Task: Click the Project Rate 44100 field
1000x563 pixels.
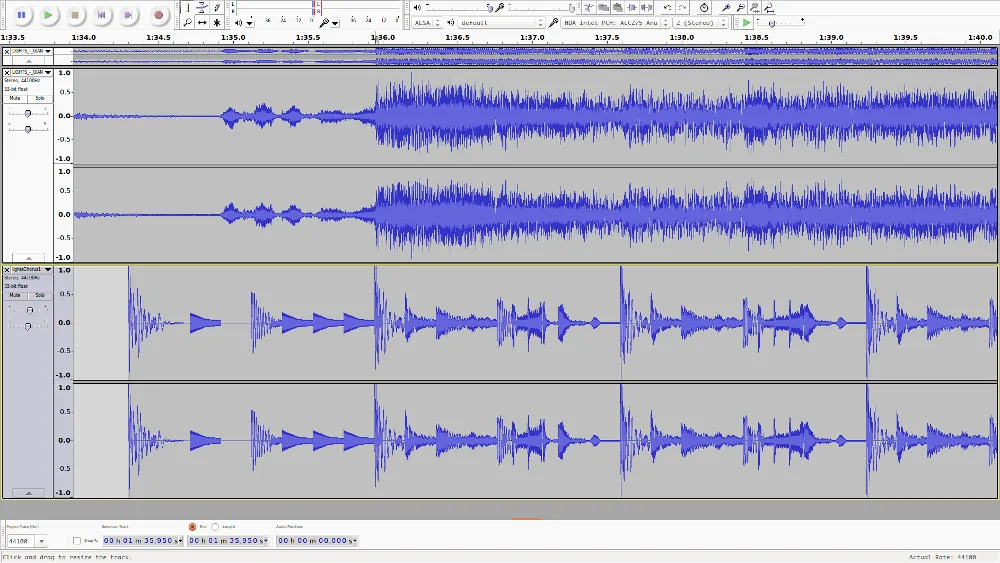Action: [22, 541]
